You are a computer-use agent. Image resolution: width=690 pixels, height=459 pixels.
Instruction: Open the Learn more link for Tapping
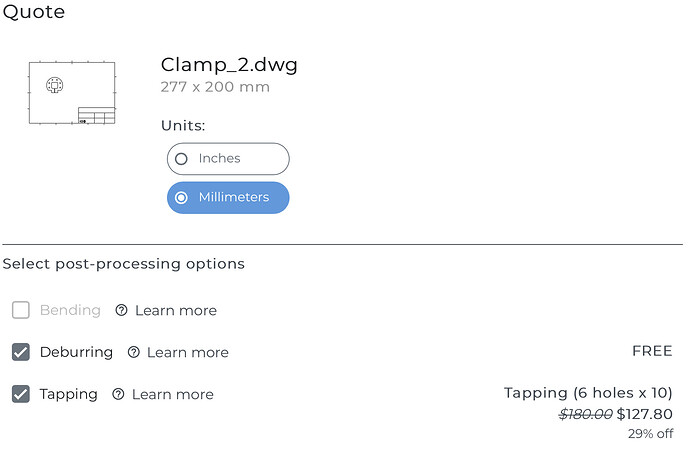(173, 394)
